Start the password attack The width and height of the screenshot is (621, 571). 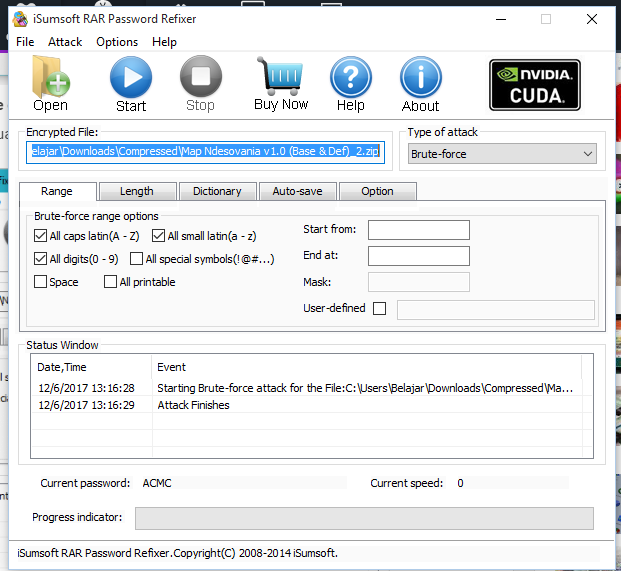[131, 84]
